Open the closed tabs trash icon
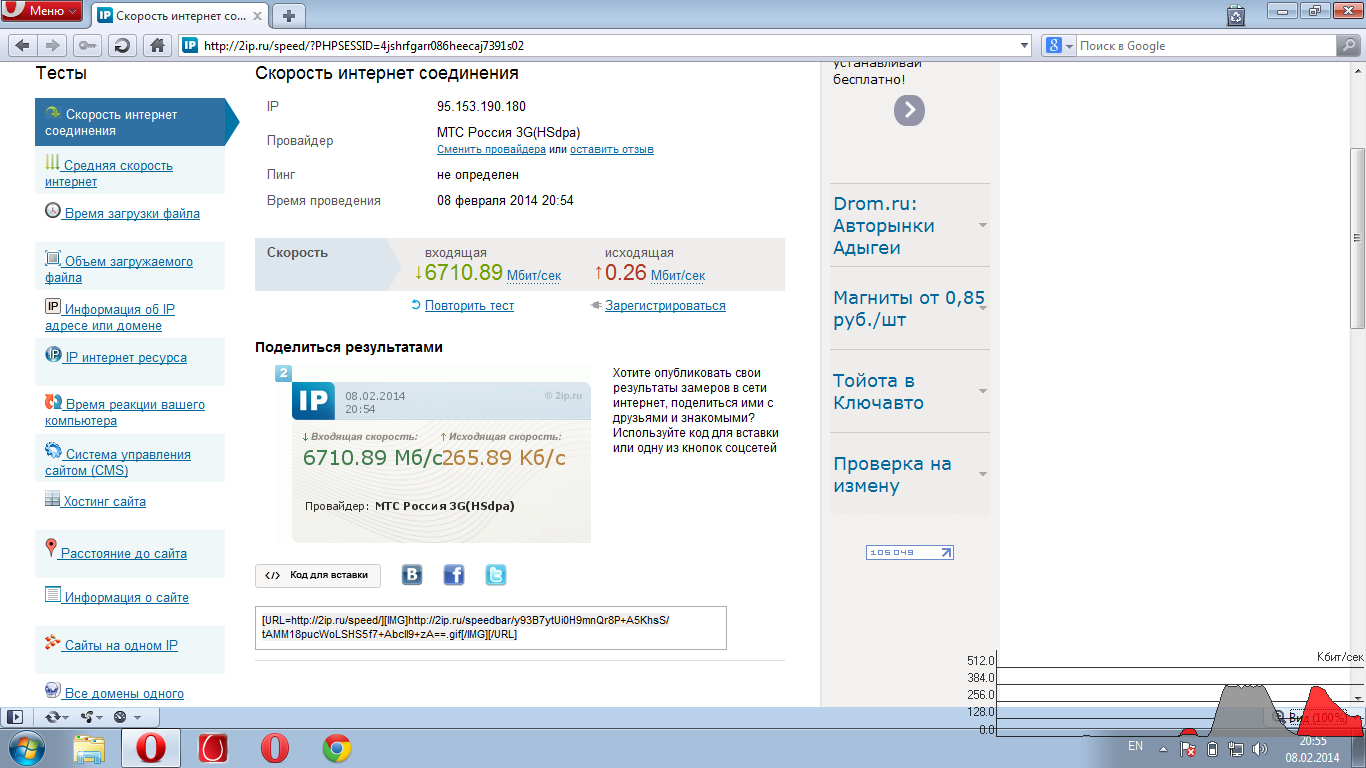1366x768 pixels. tap(1237, 15)
